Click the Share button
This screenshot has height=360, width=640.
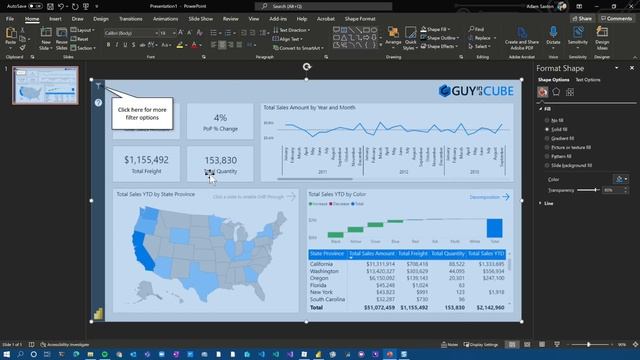pyautogui.click(x=582, y=19)
